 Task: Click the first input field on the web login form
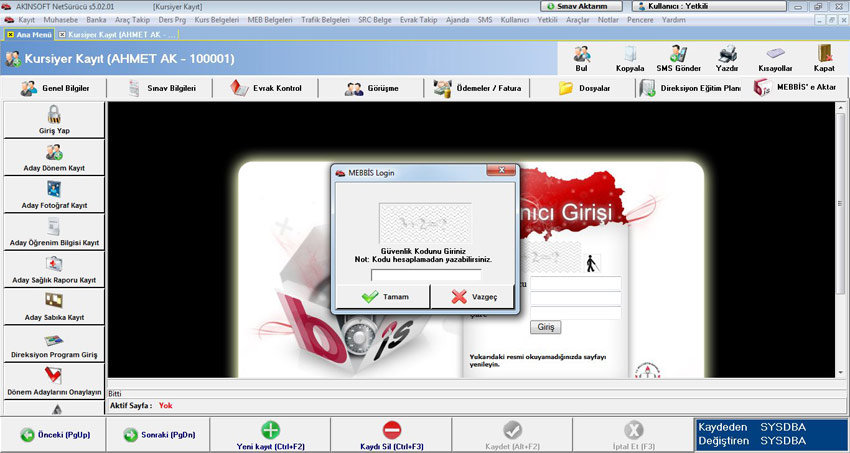click(x=576, y=283)
